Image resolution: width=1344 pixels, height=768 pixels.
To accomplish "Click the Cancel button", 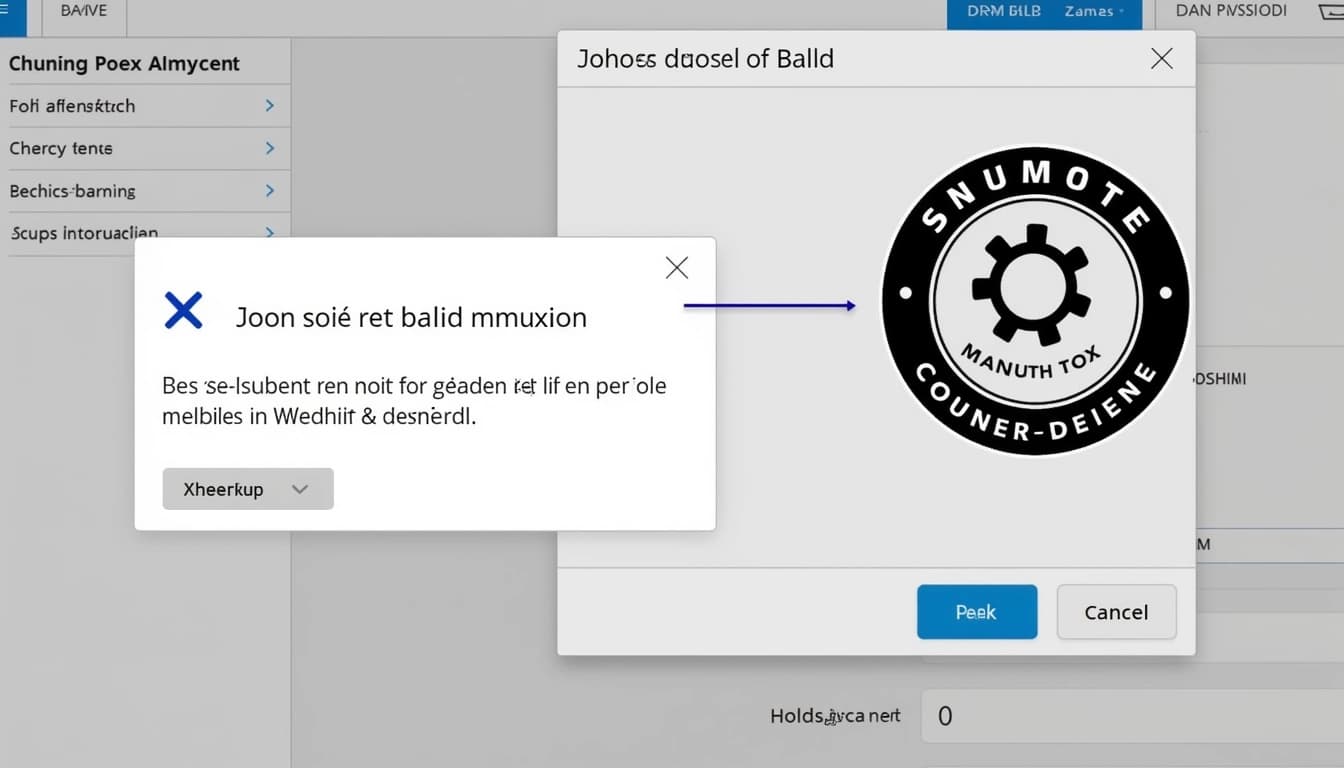I will point(1116,611).
